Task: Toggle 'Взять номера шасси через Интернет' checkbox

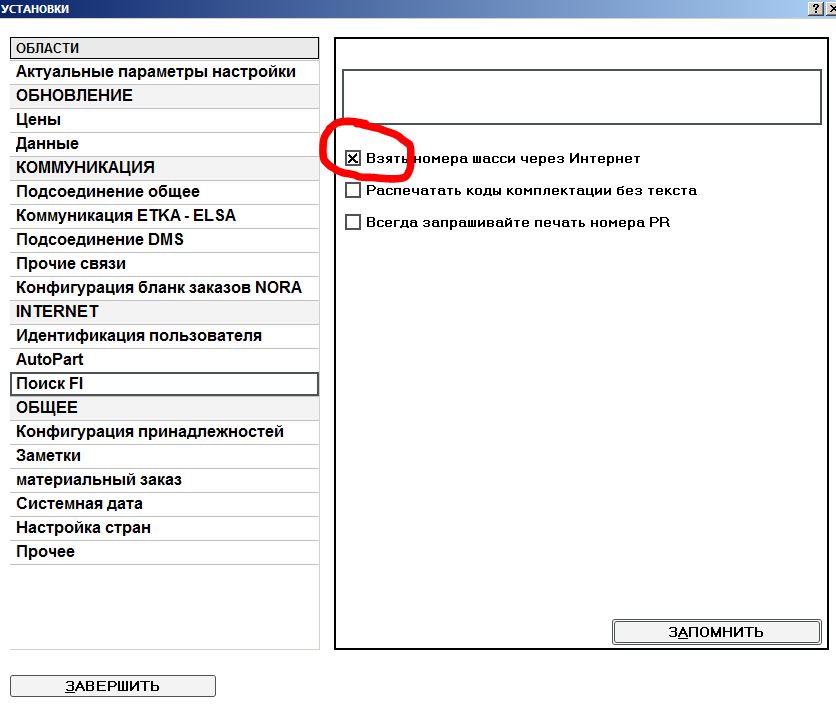Action: tap(352, 158)
